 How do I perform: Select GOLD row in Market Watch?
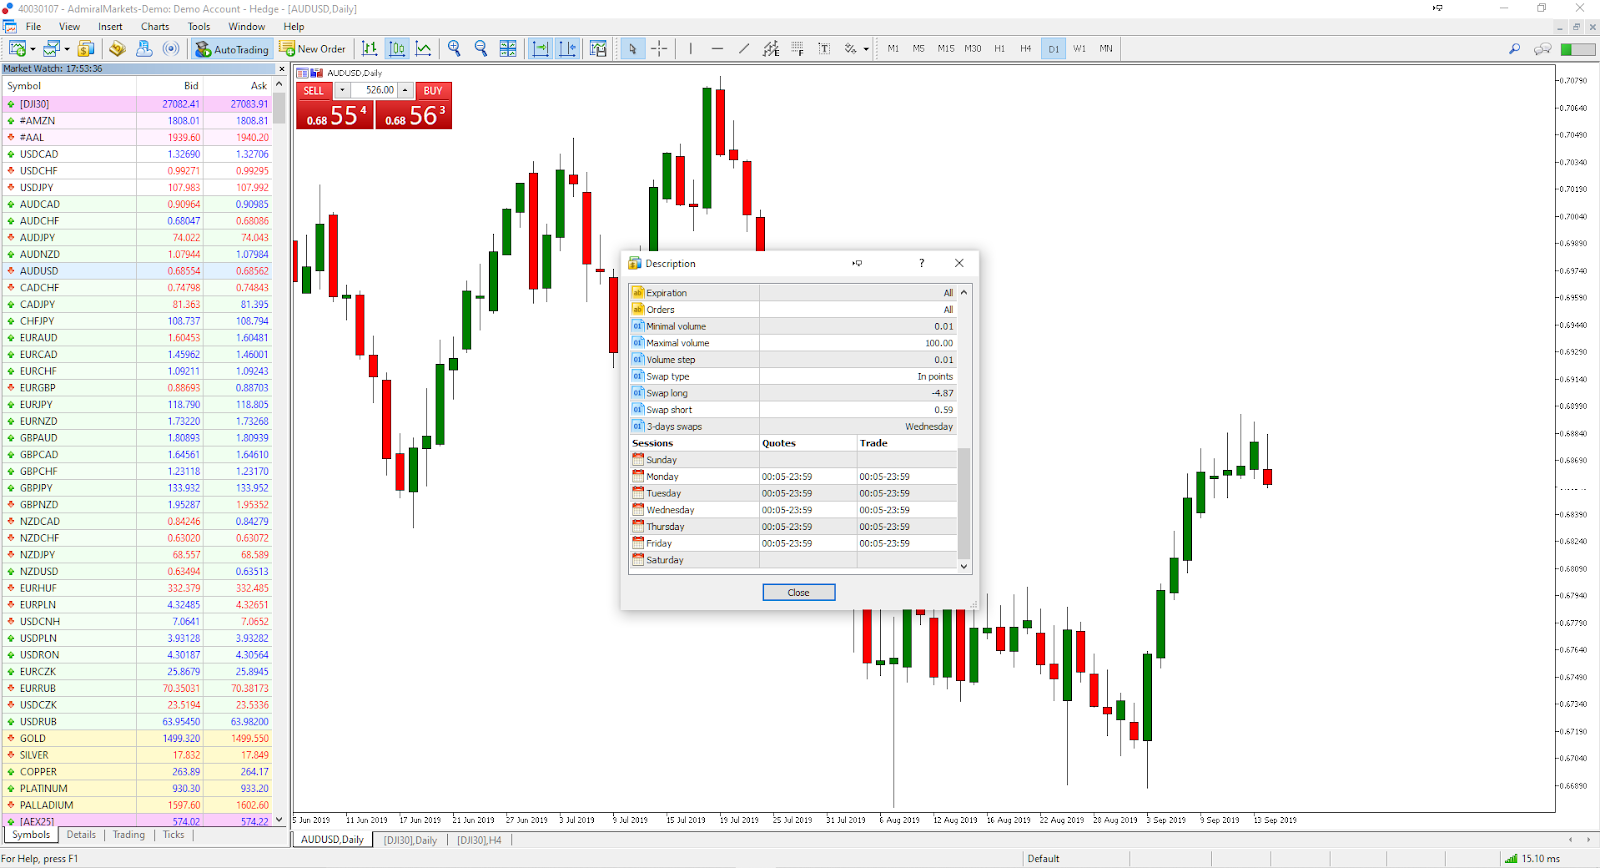coord(136,738)
